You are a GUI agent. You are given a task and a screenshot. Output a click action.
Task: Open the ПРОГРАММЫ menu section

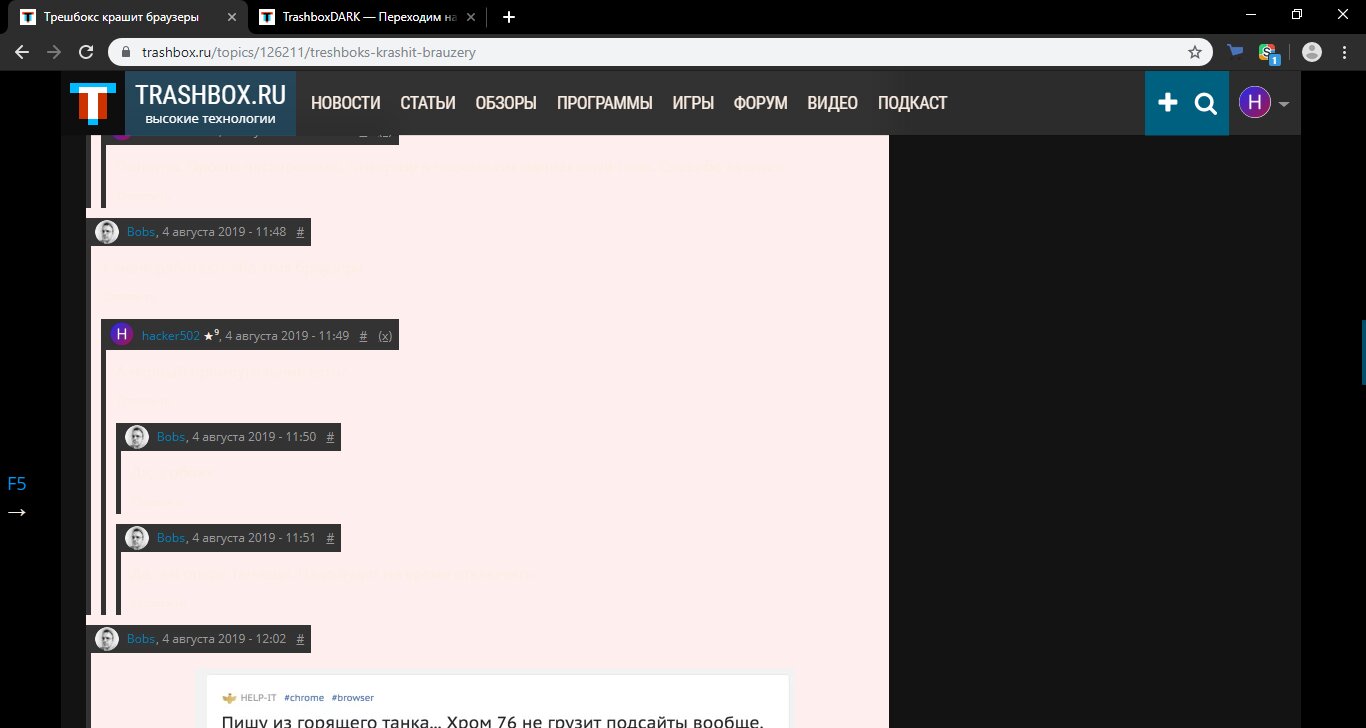point(605,103)
